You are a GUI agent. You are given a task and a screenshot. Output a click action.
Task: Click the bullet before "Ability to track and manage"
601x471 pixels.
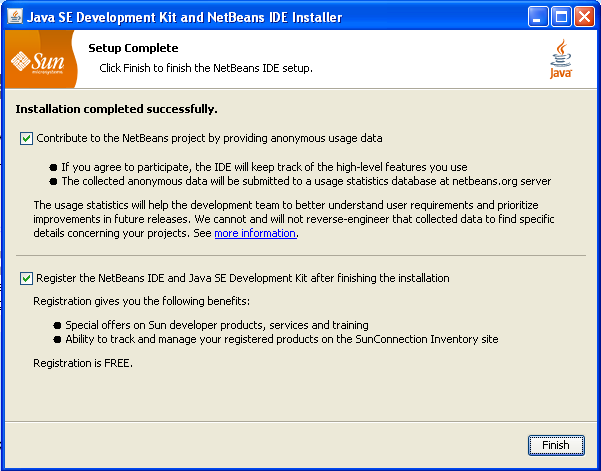(58, 339)
